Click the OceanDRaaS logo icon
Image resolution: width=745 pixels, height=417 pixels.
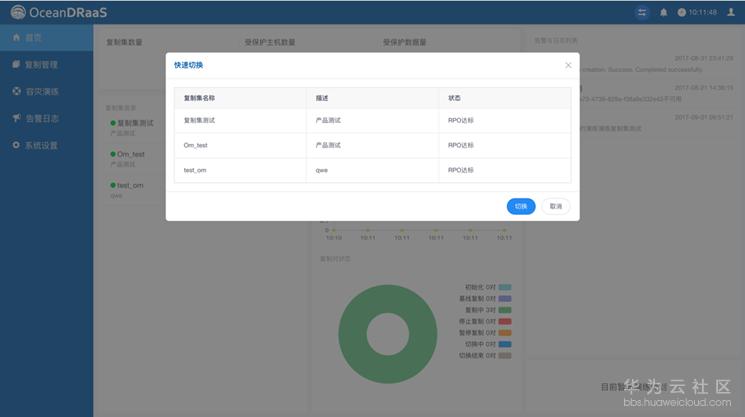click(18, 12)
